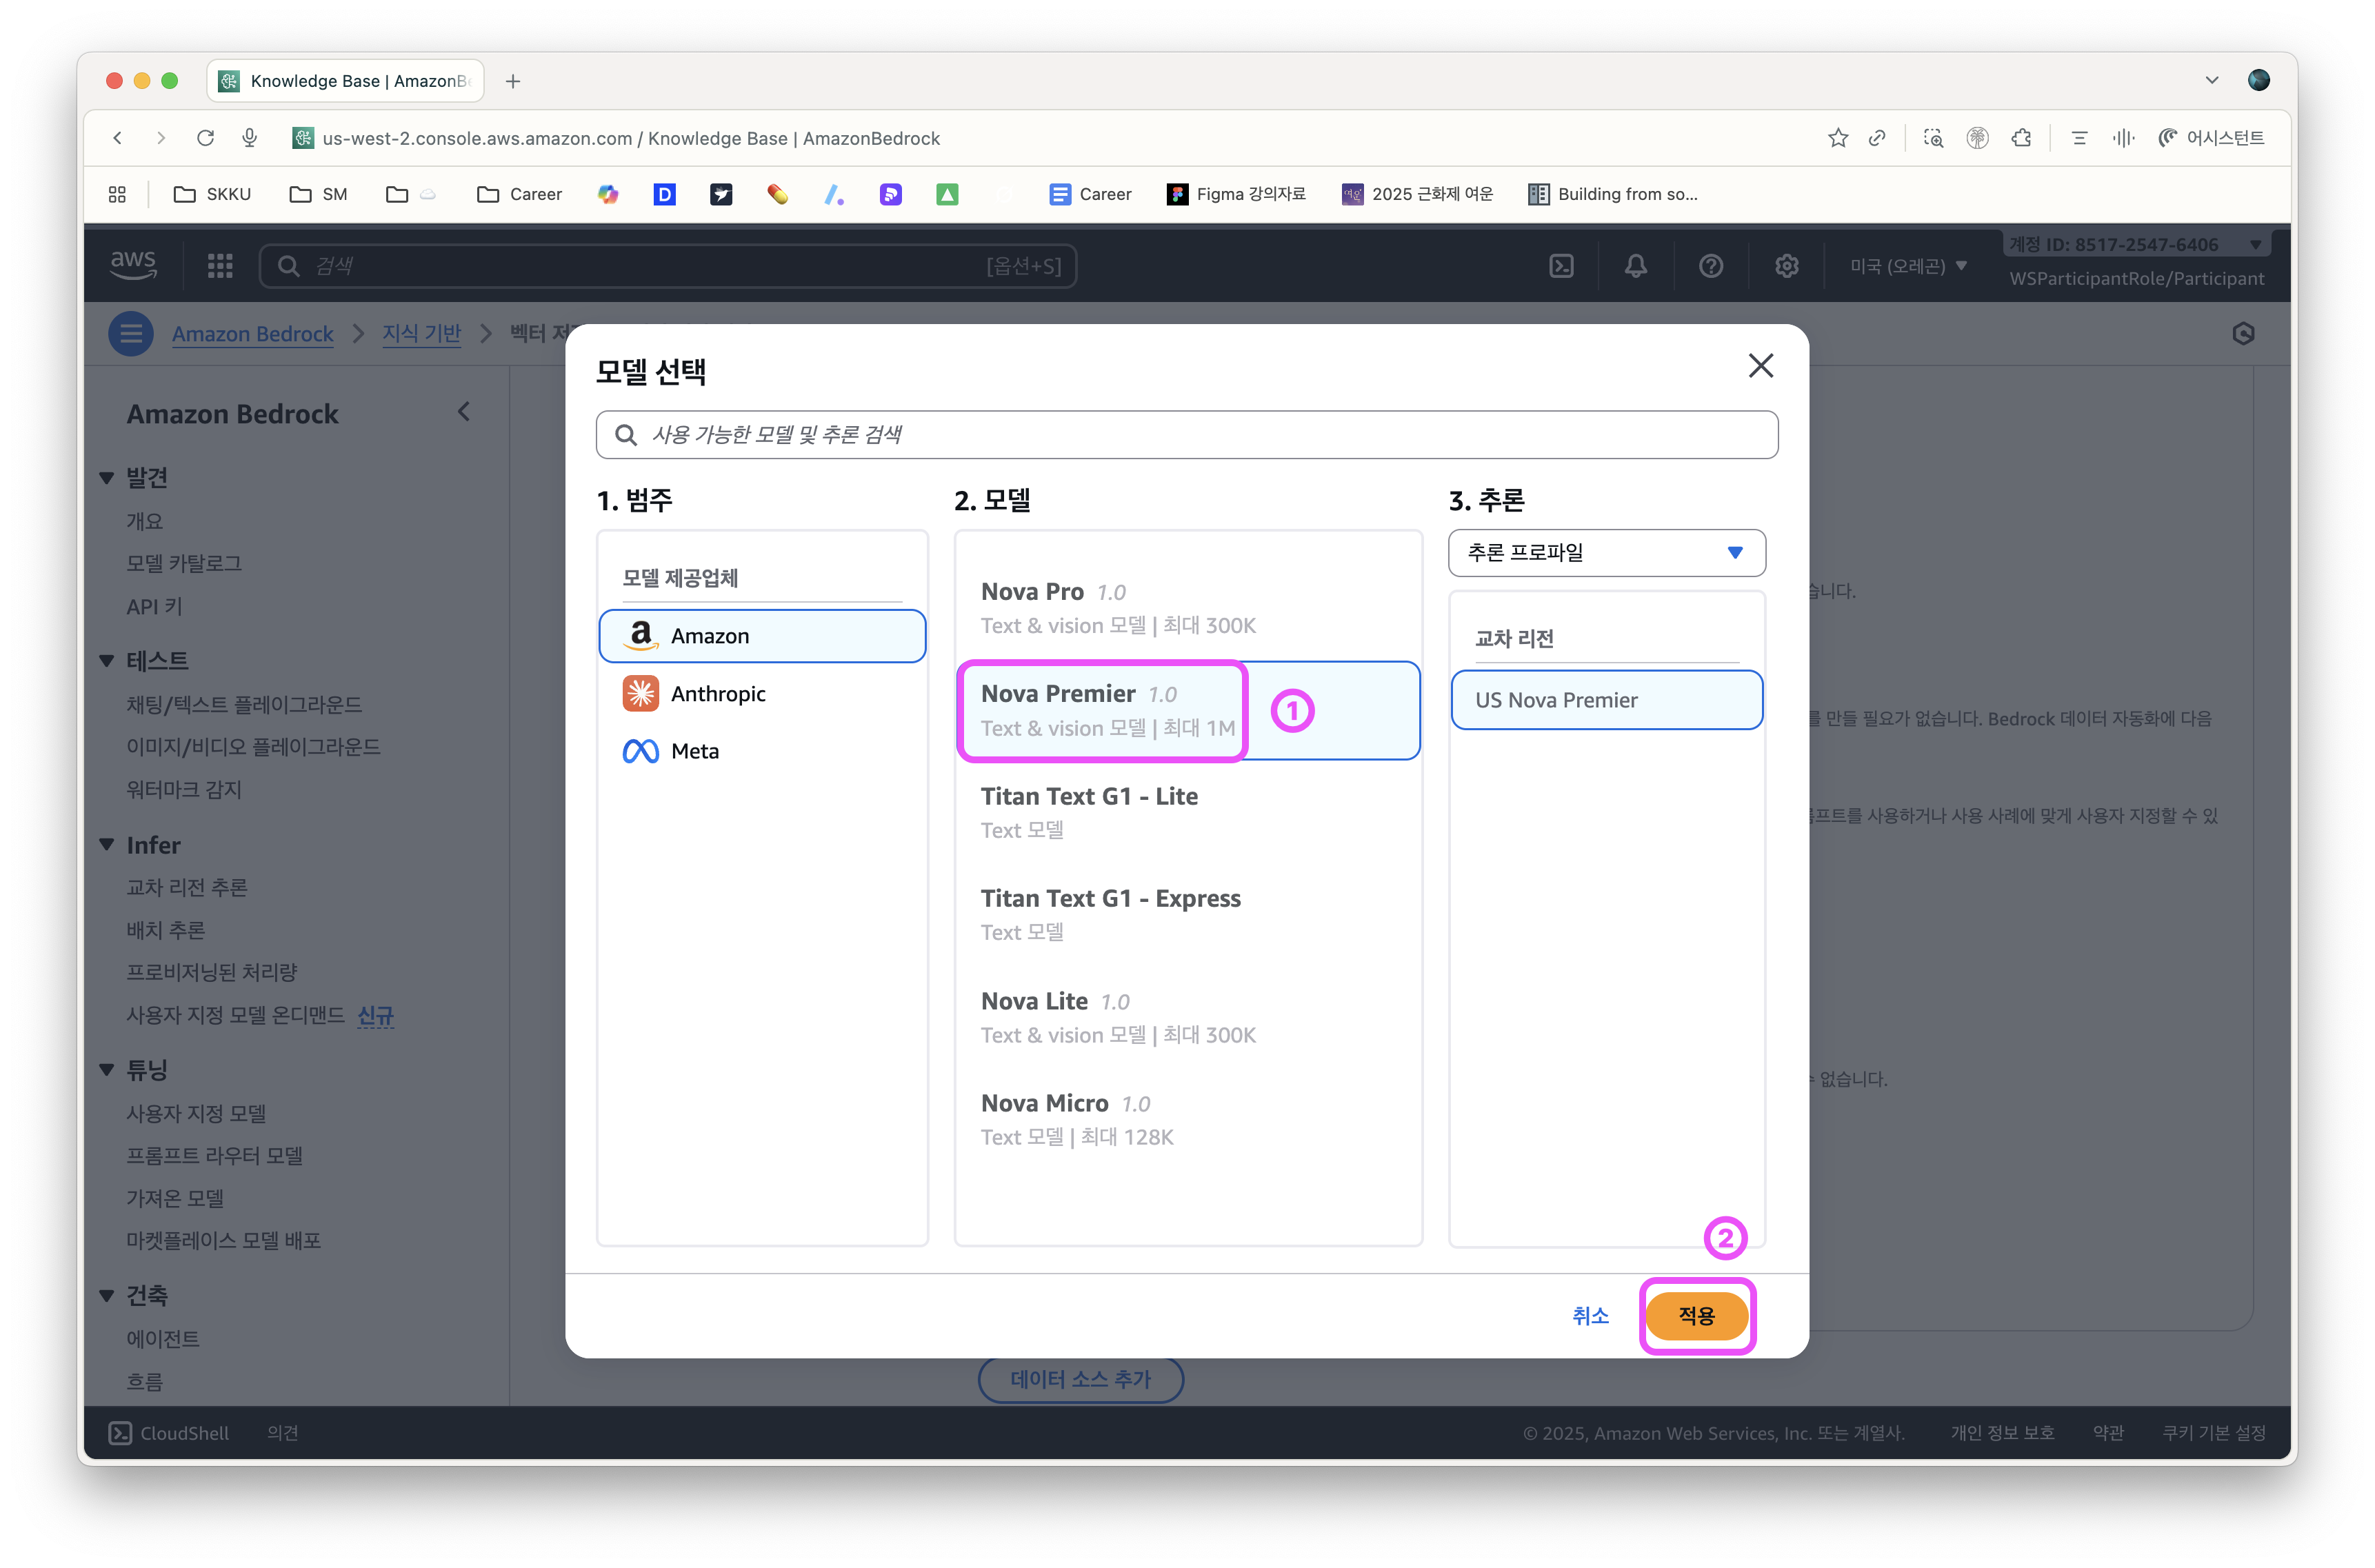
Task: Open the blue D bookmark
Action: point(664,194)
